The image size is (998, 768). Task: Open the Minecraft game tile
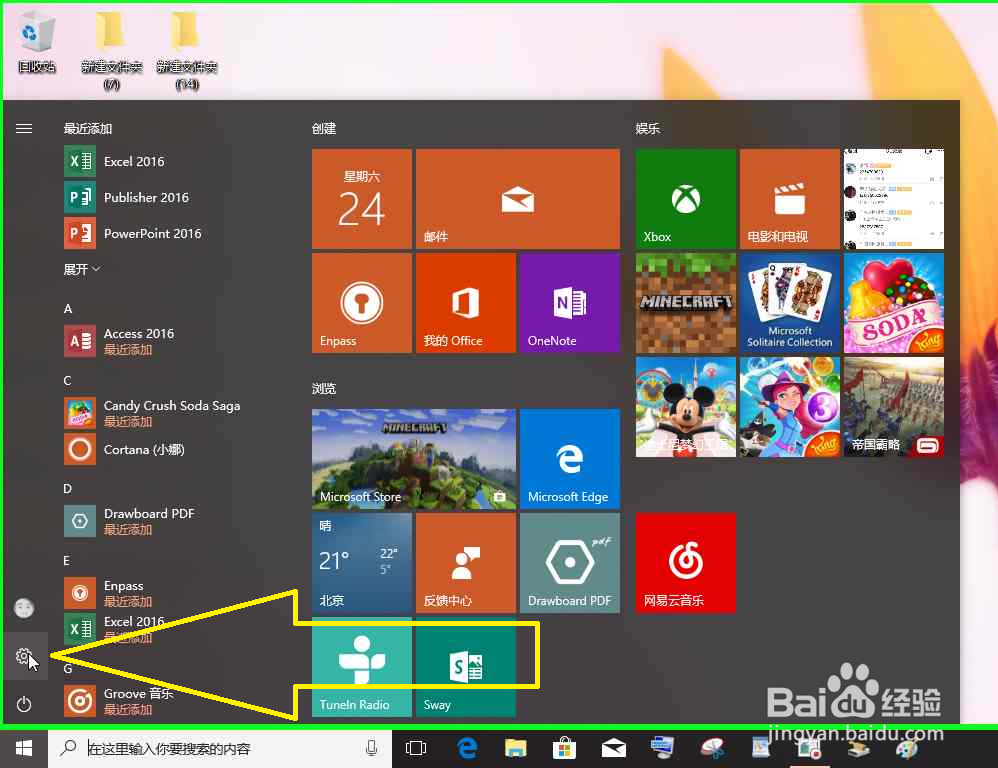[x=685, y=303]
